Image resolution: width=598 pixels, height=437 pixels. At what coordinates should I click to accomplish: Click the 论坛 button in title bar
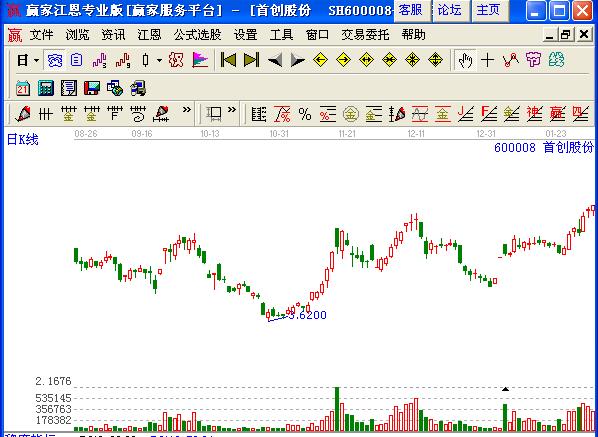pos(449,10)
